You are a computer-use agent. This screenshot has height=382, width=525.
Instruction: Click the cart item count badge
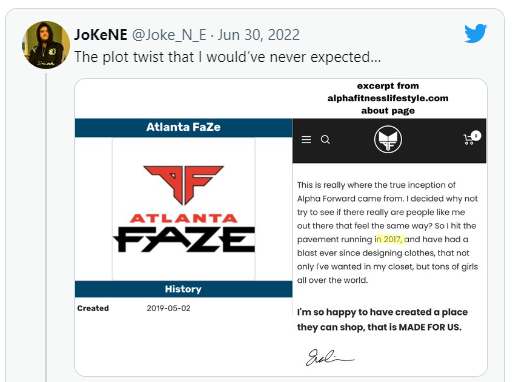pos(476,136)
